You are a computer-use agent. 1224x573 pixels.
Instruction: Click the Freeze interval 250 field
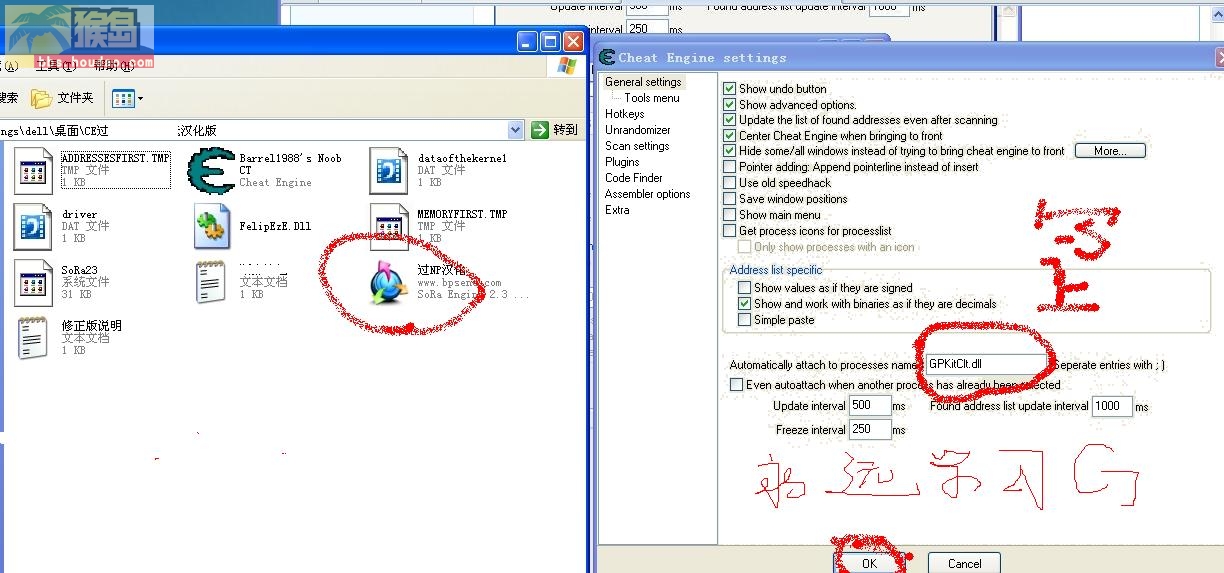point(869,430)
